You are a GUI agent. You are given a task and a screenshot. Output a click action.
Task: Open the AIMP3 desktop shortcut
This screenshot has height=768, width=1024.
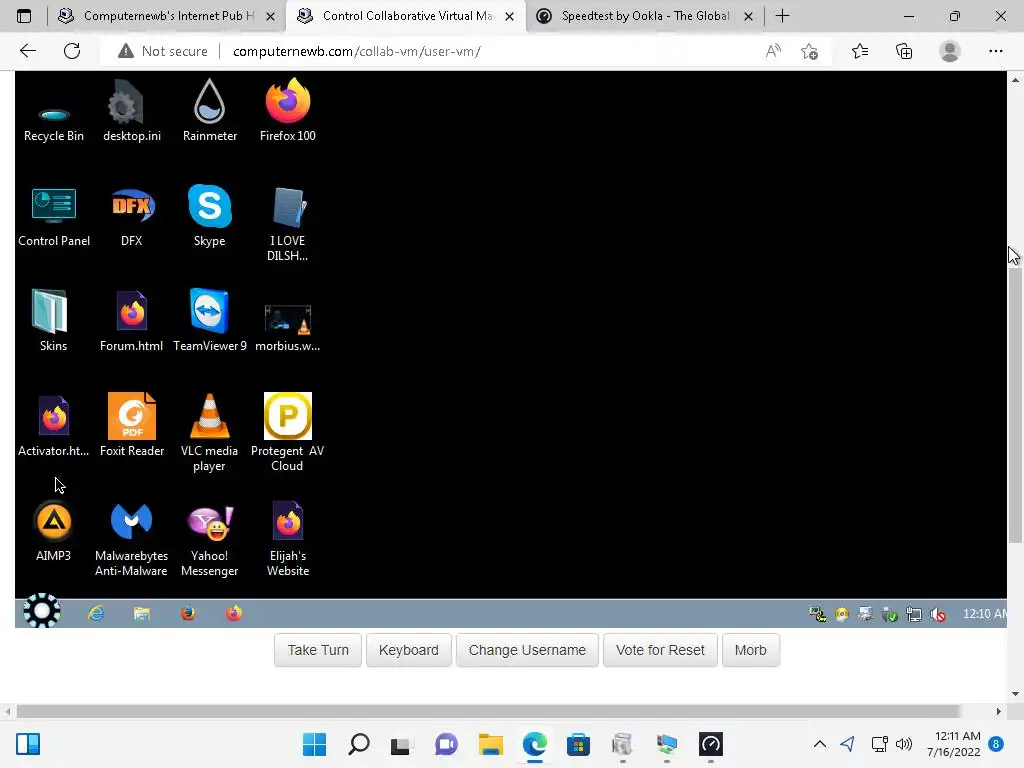click(54, 532)
